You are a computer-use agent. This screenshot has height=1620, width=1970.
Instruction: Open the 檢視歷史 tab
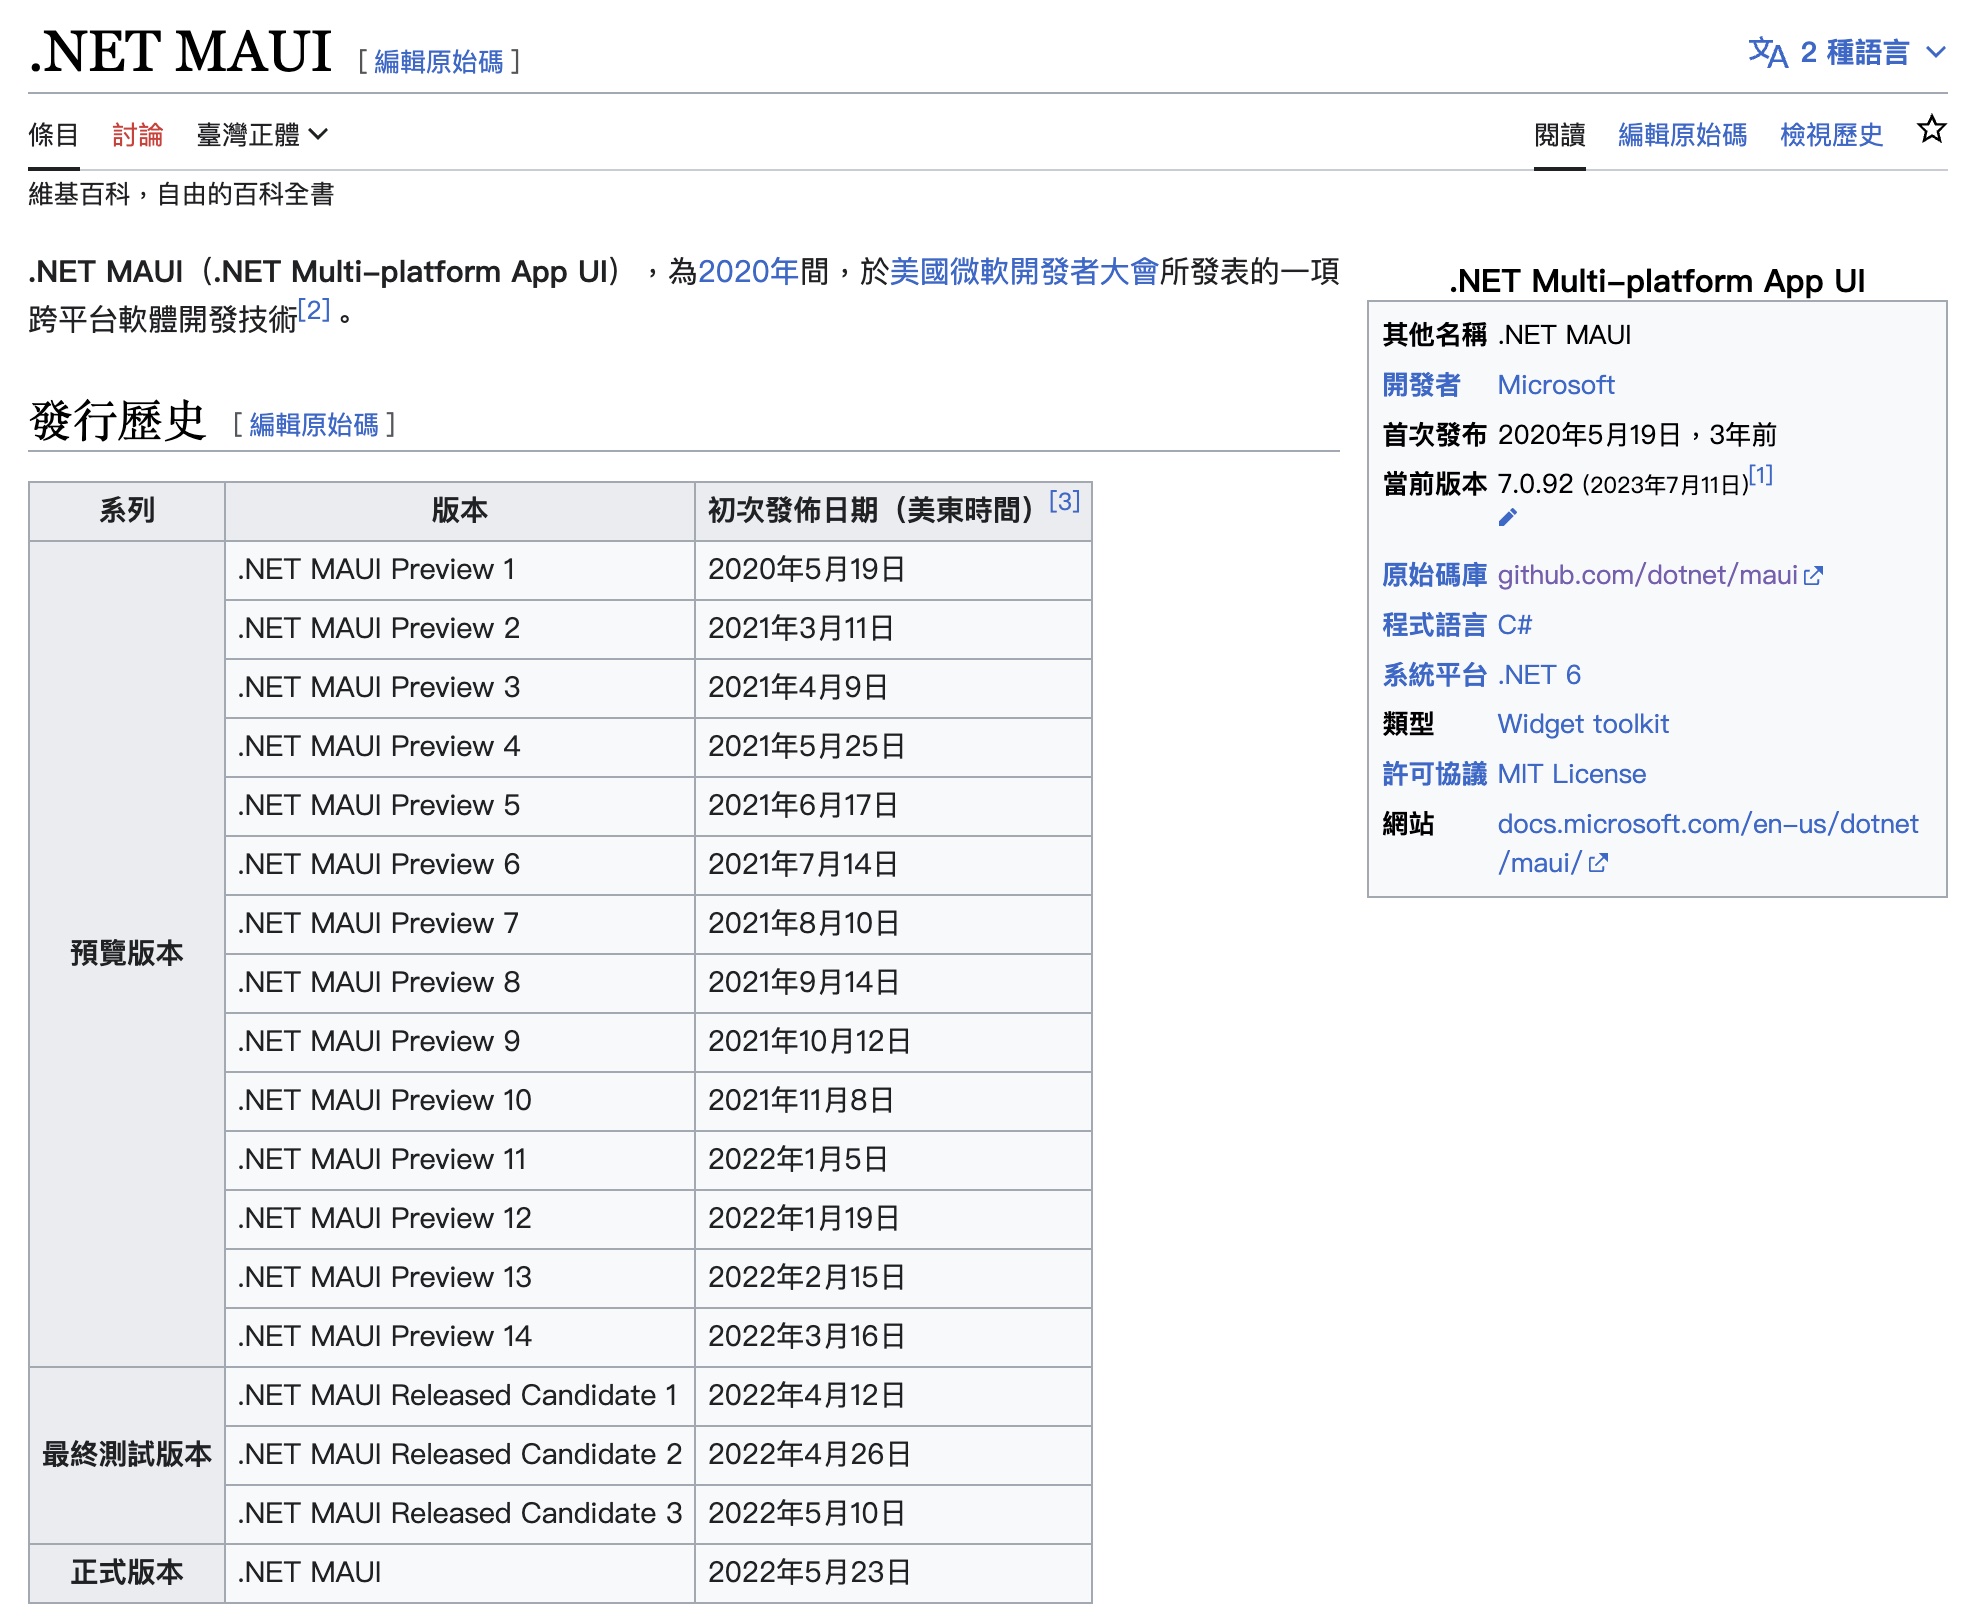pos(1832,134)
